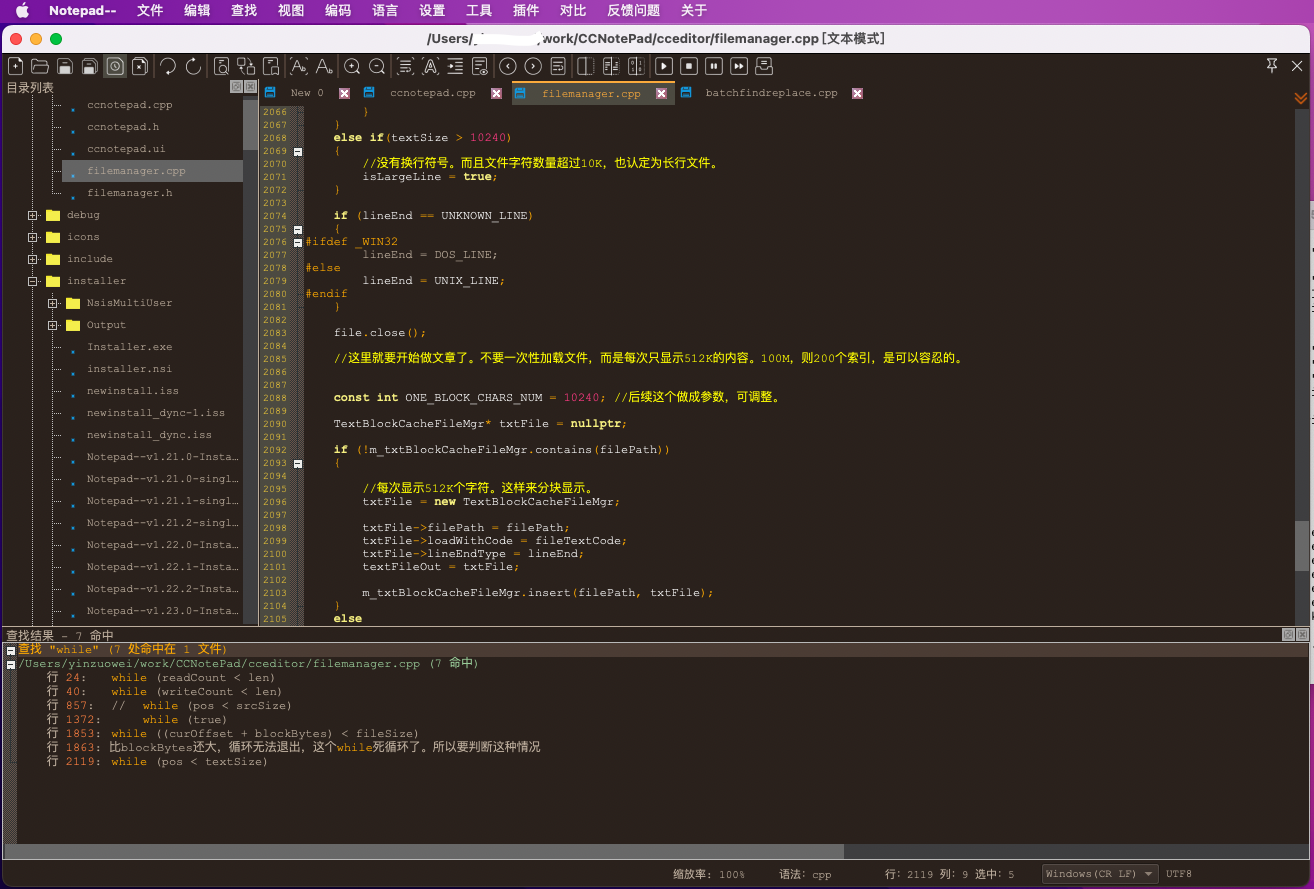The image size is (1314, 889).
Task: Click the fast-forward run macro icon
Action: coord(739,66)
